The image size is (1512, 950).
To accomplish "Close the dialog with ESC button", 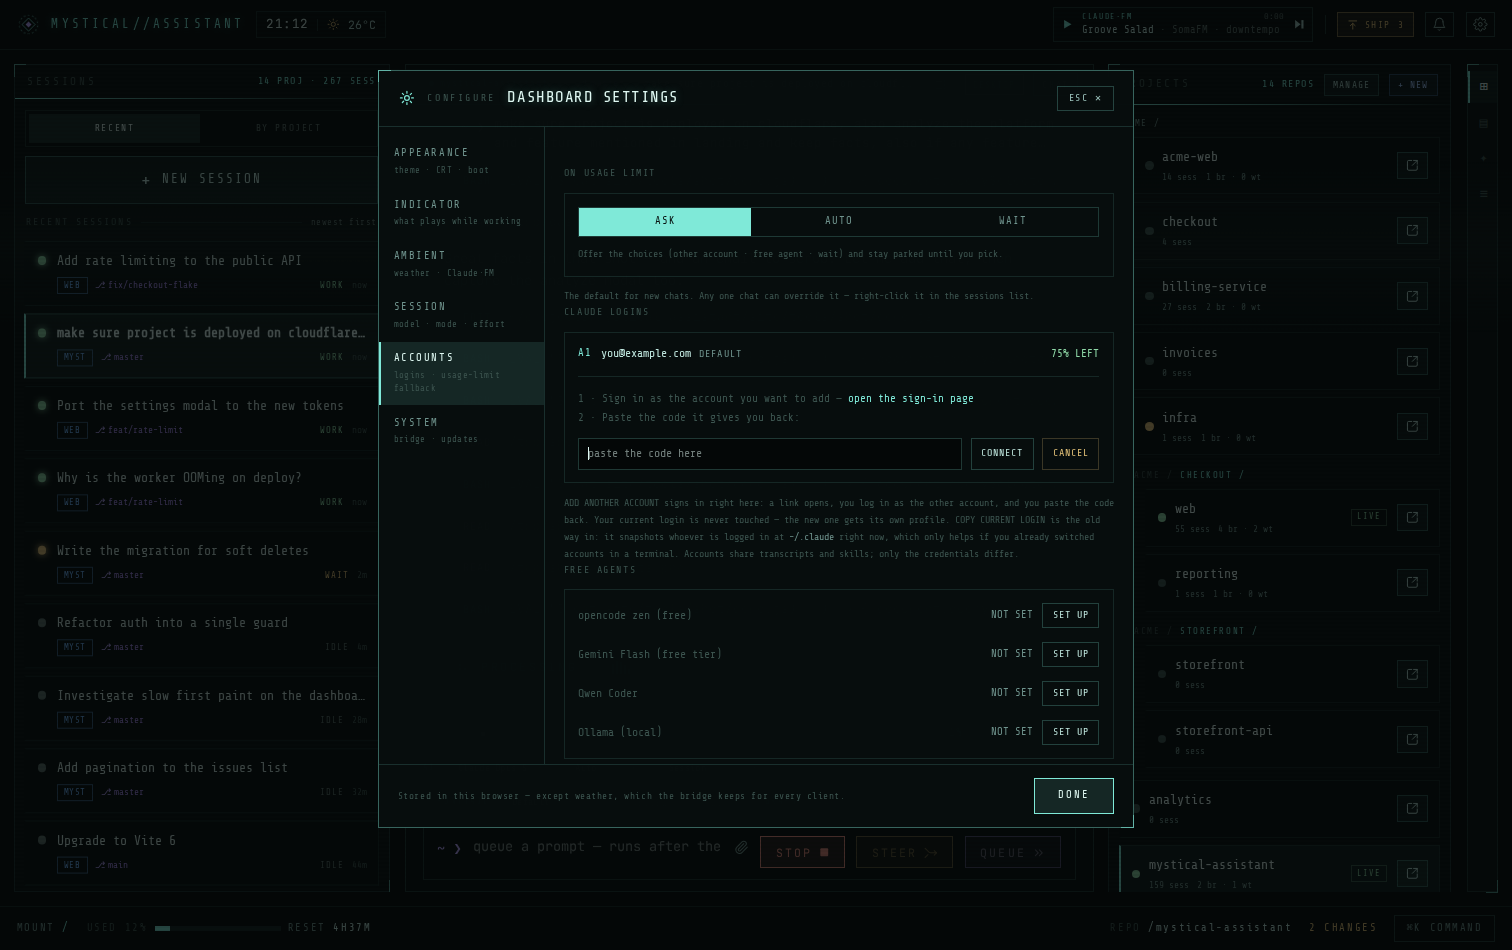I will 1085,98.
